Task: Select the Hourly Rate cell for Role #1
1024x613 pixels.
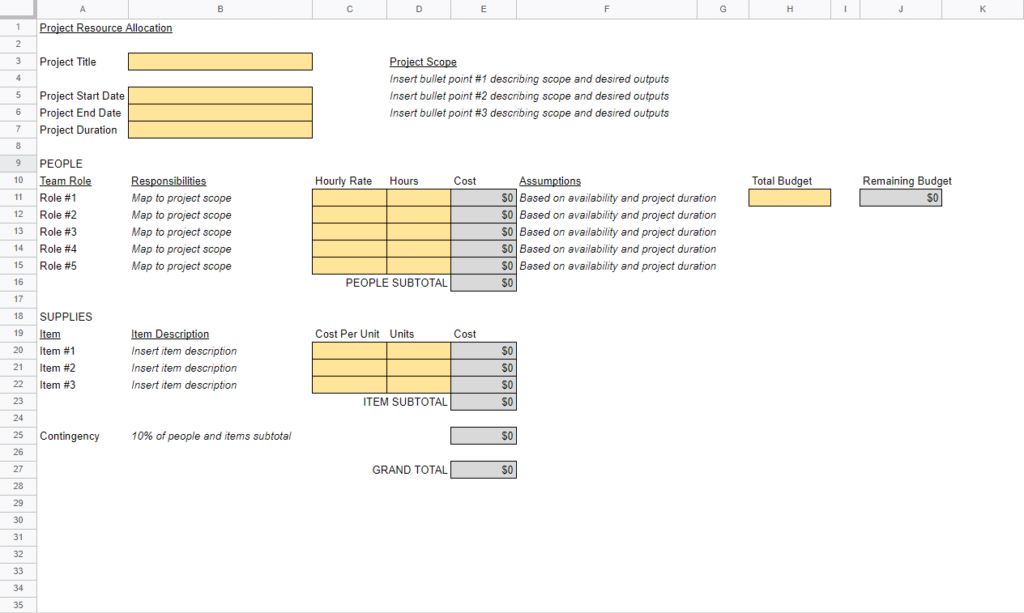Action: click(349, 198)
